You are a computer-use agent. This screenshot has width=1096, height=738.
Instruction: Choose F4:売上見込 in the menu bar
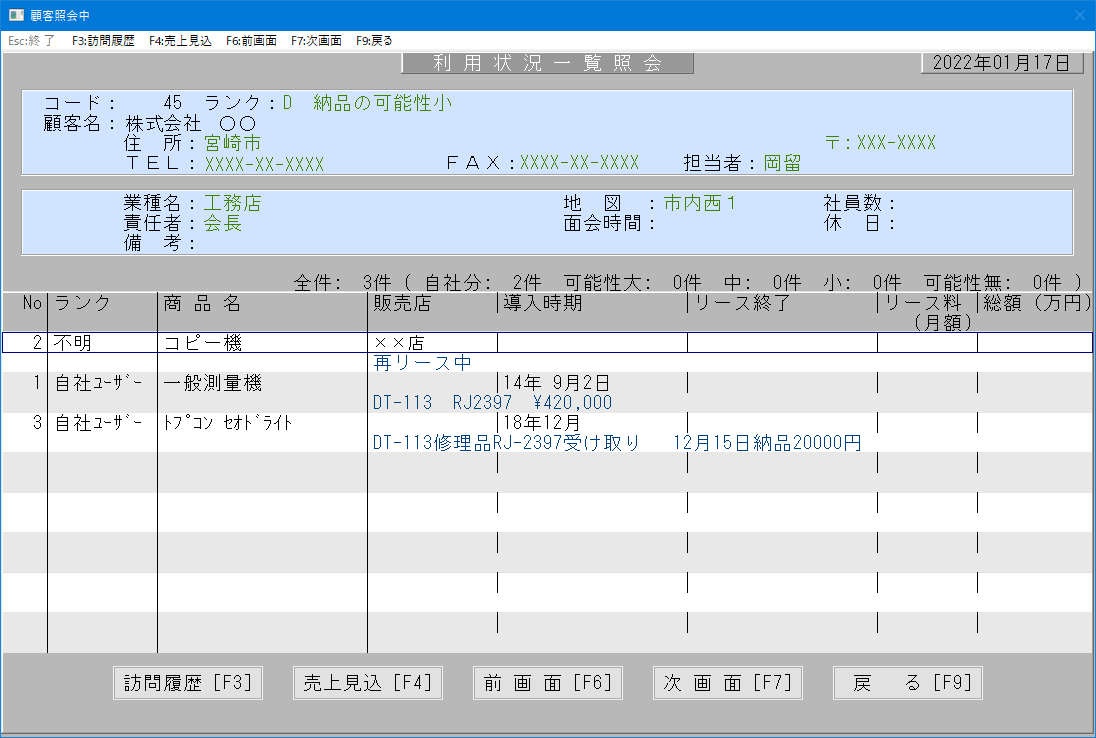[180, 41]
